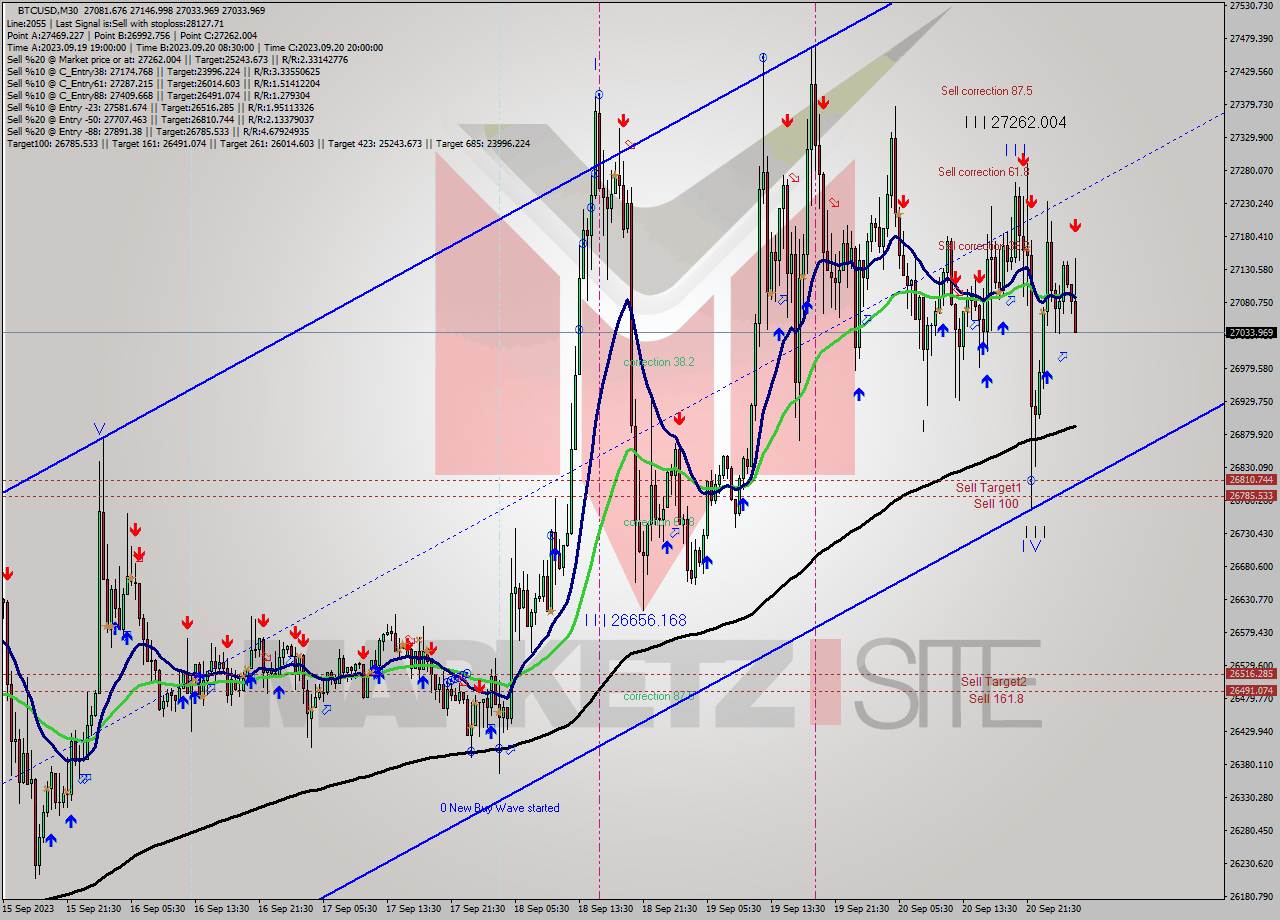Click the 27530.700 price axis label
Viewport: 1280px width, 920px height.
click(1251, 6)
